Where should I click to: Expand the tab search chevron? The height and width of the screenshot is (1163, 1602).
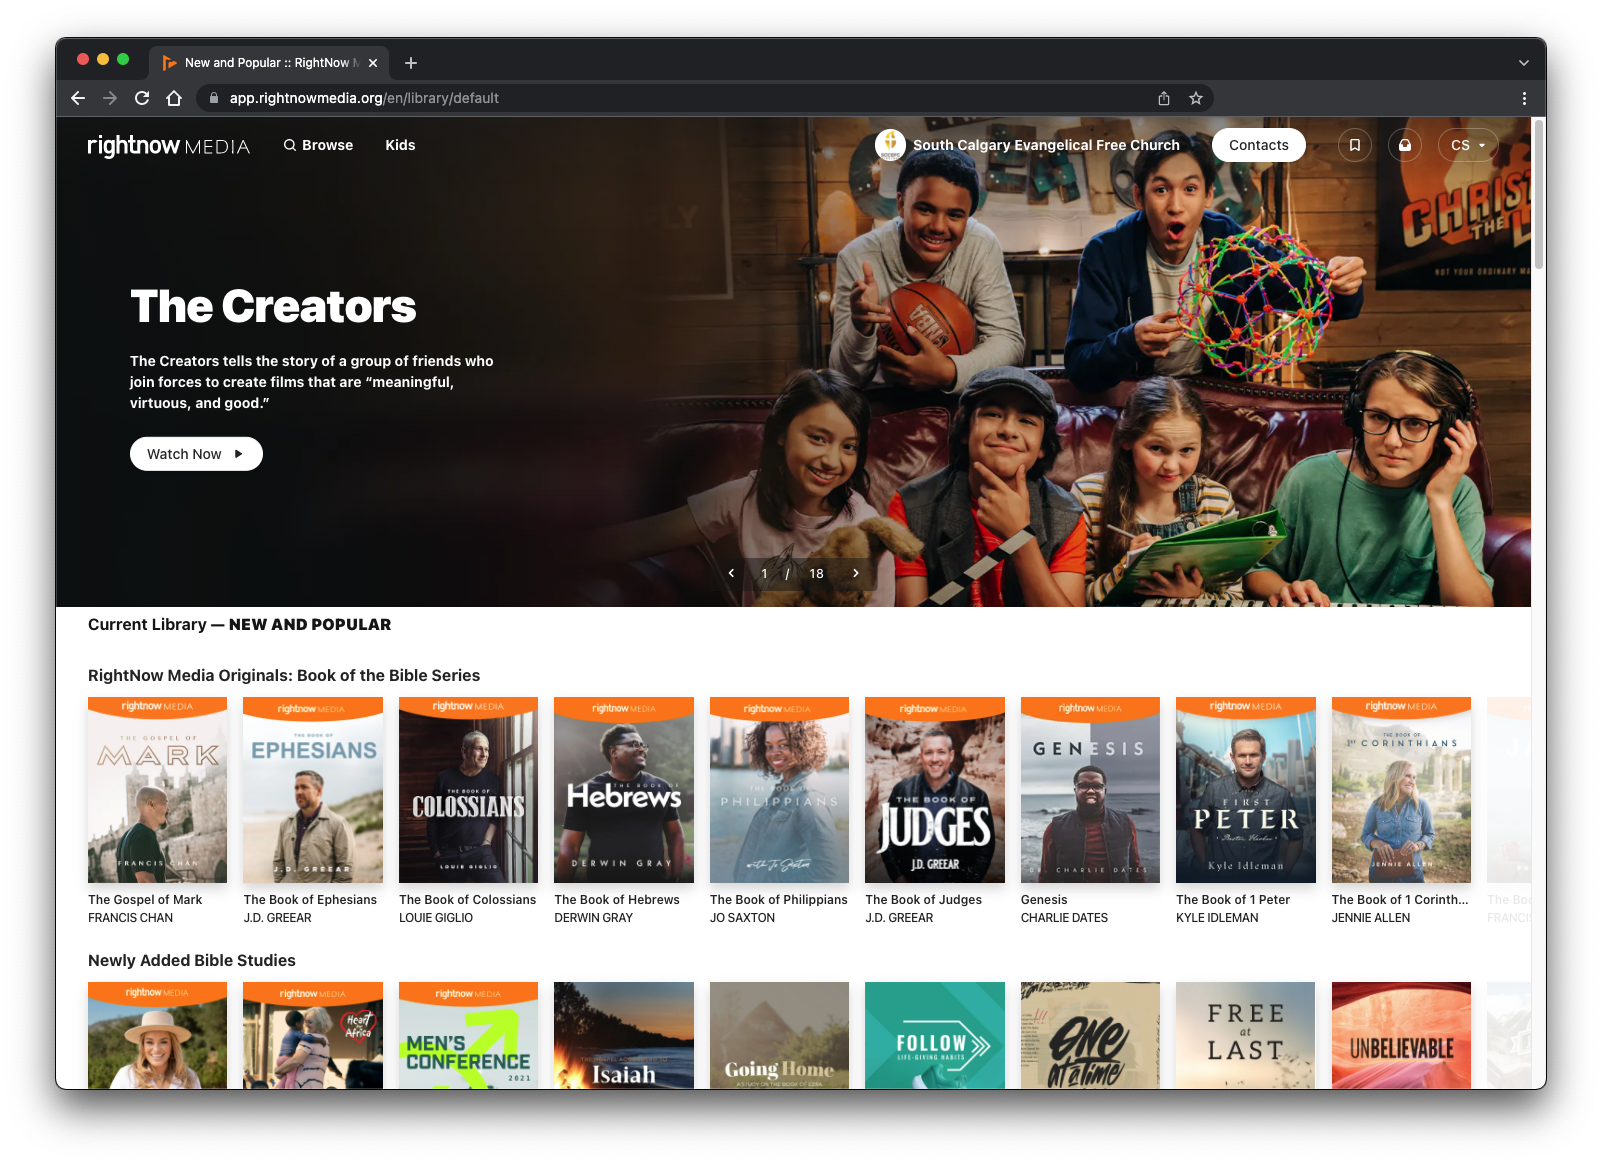click(1524, 63)
